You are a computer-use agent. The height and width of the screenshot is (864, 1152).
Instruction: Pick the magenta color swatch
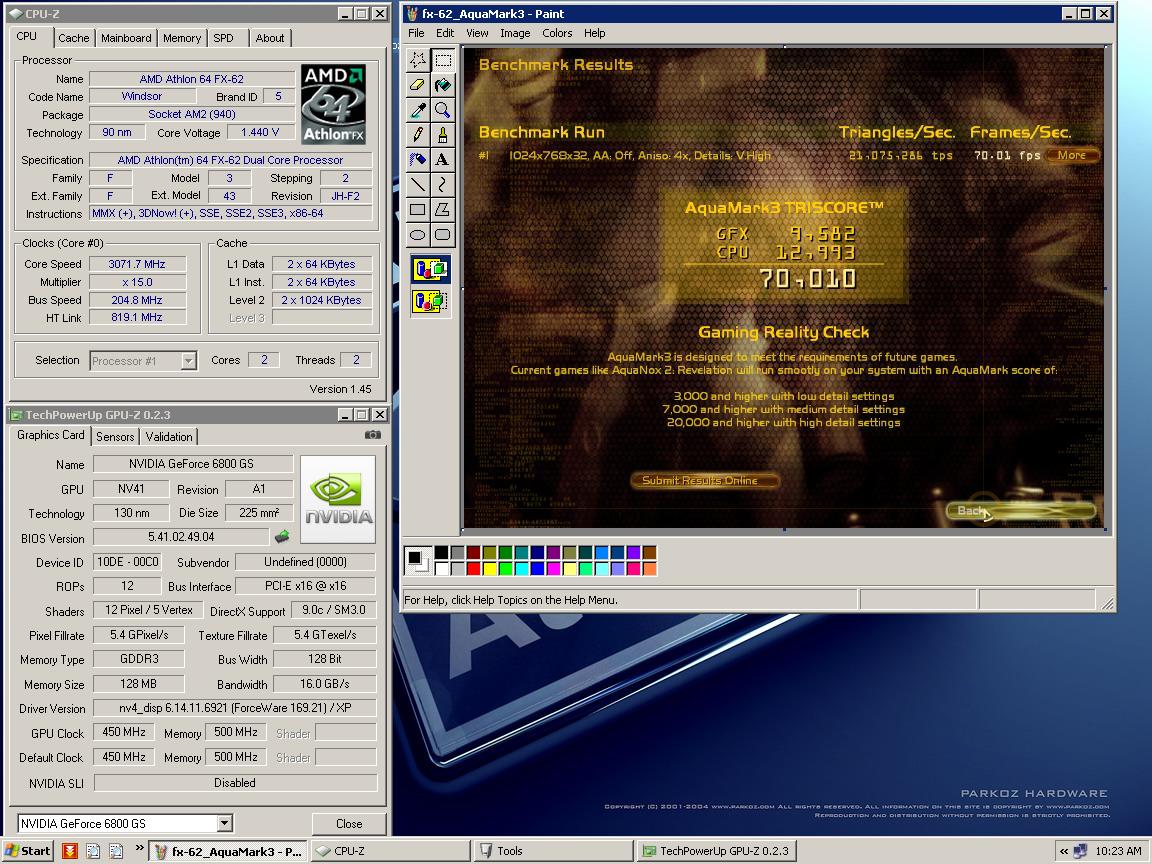click(x=553, y=568)
